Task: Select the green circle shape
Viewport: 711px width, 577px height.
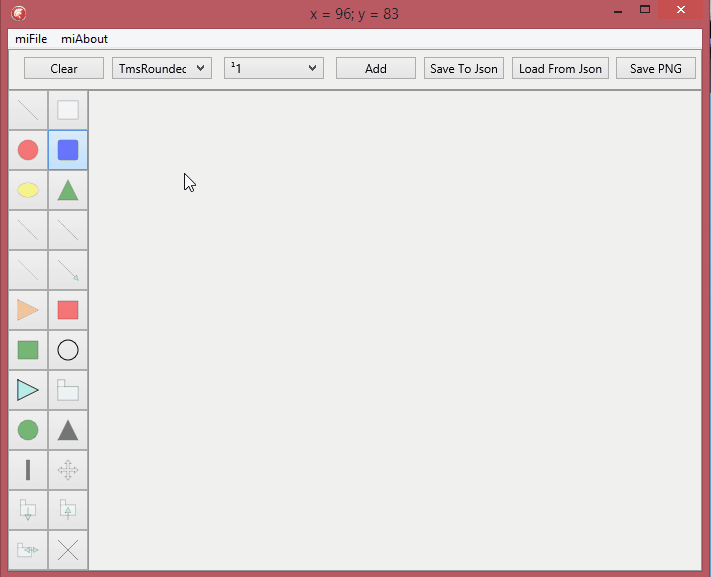Action: (x=28, y=430)
